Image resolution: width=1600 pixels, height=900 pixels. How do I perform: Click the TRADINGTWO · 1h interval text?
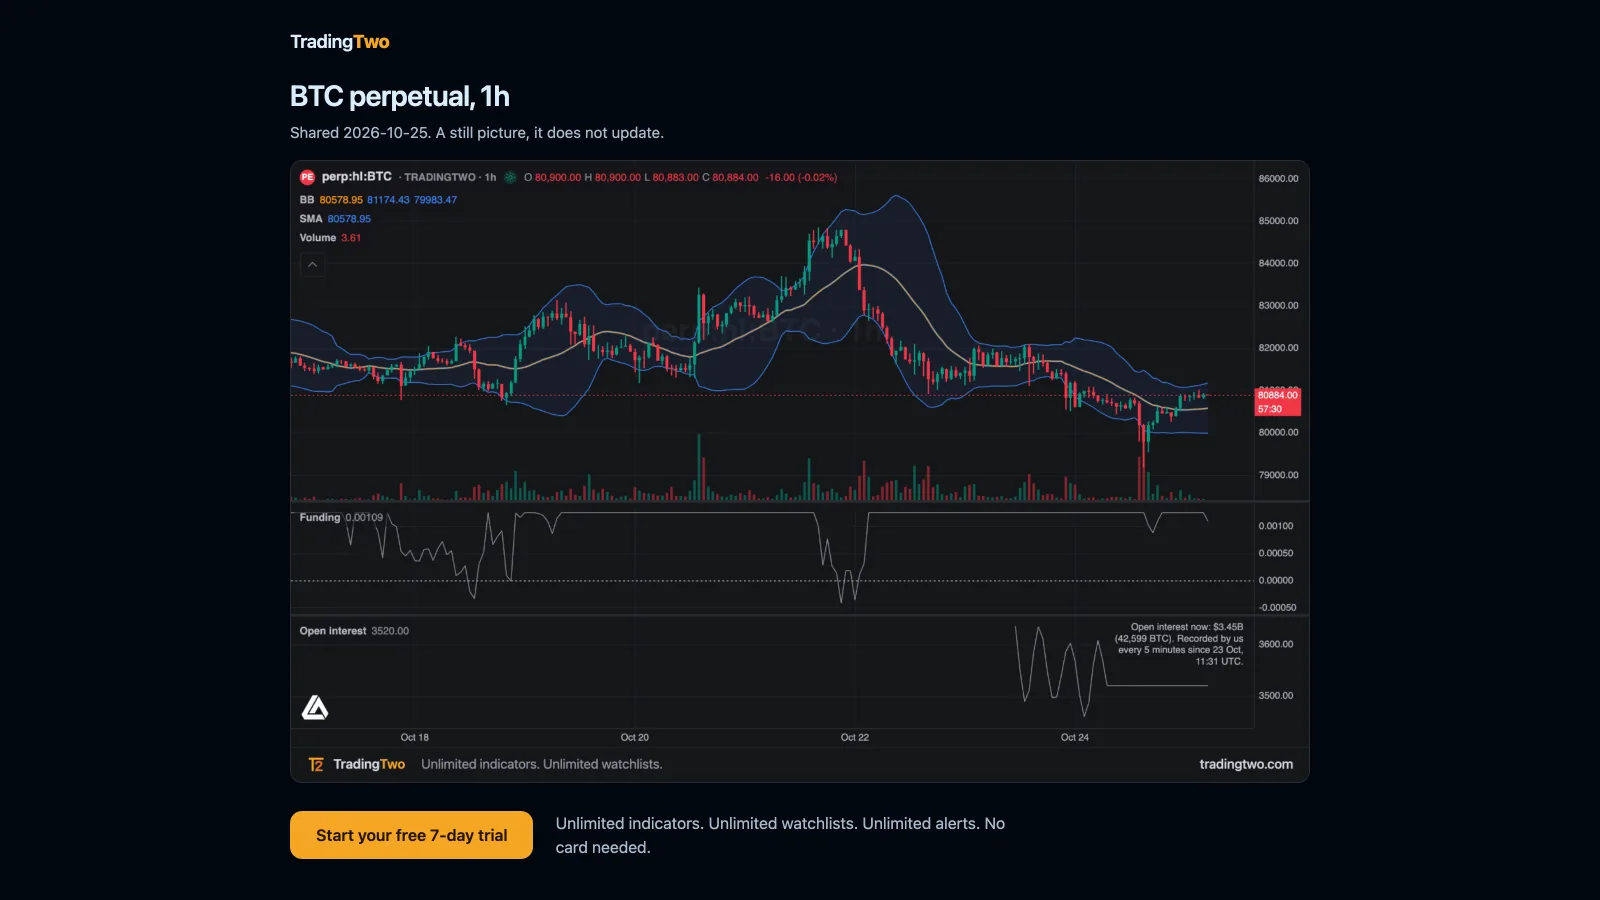click(x=450, y=177)
